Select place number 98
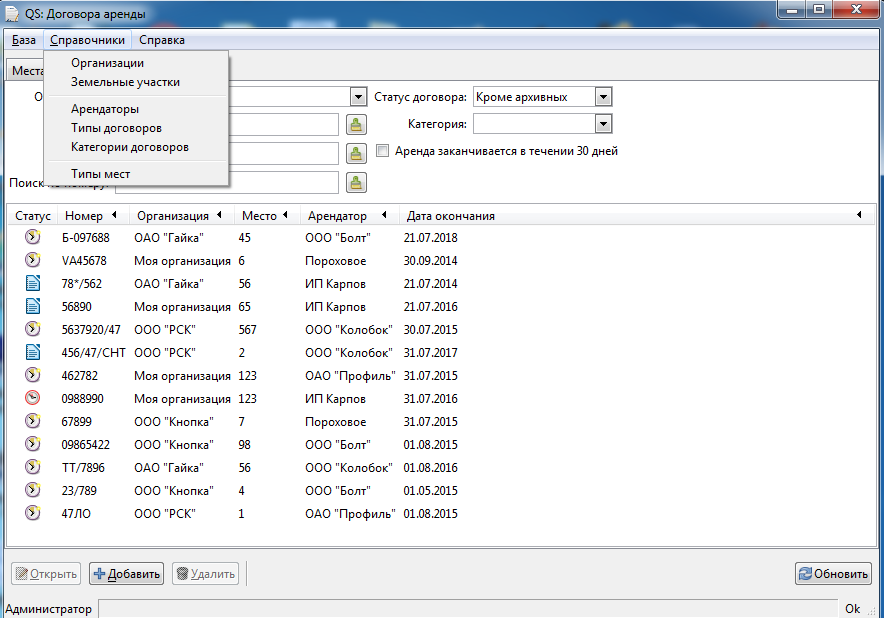This screenshot has width=884, height=618. click(x=244, y=445)
